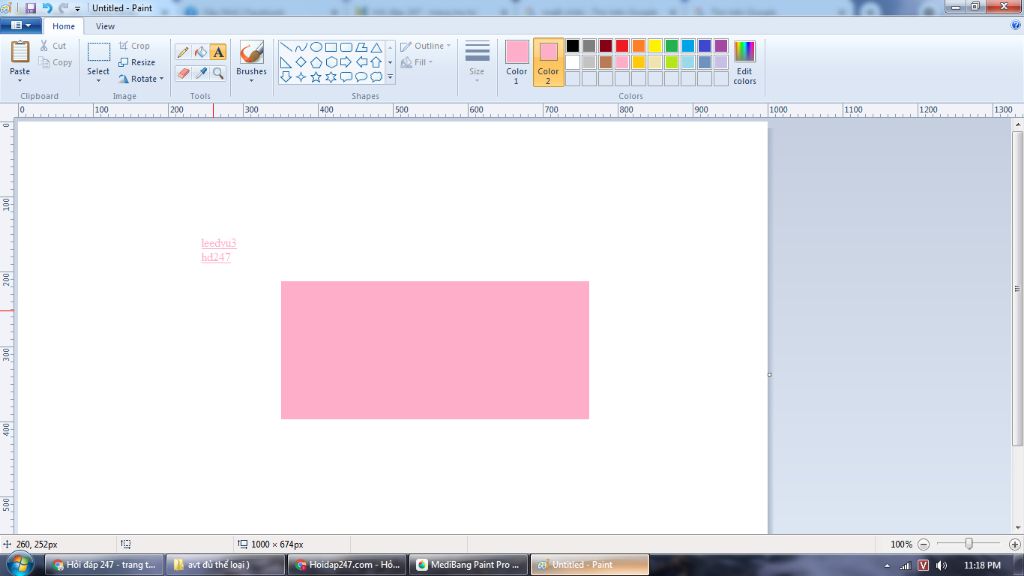This screenshot has height=576, width=1024.
Task: Open the Customize Quick Access Toolbar arrow
Action: pos(77,8)
